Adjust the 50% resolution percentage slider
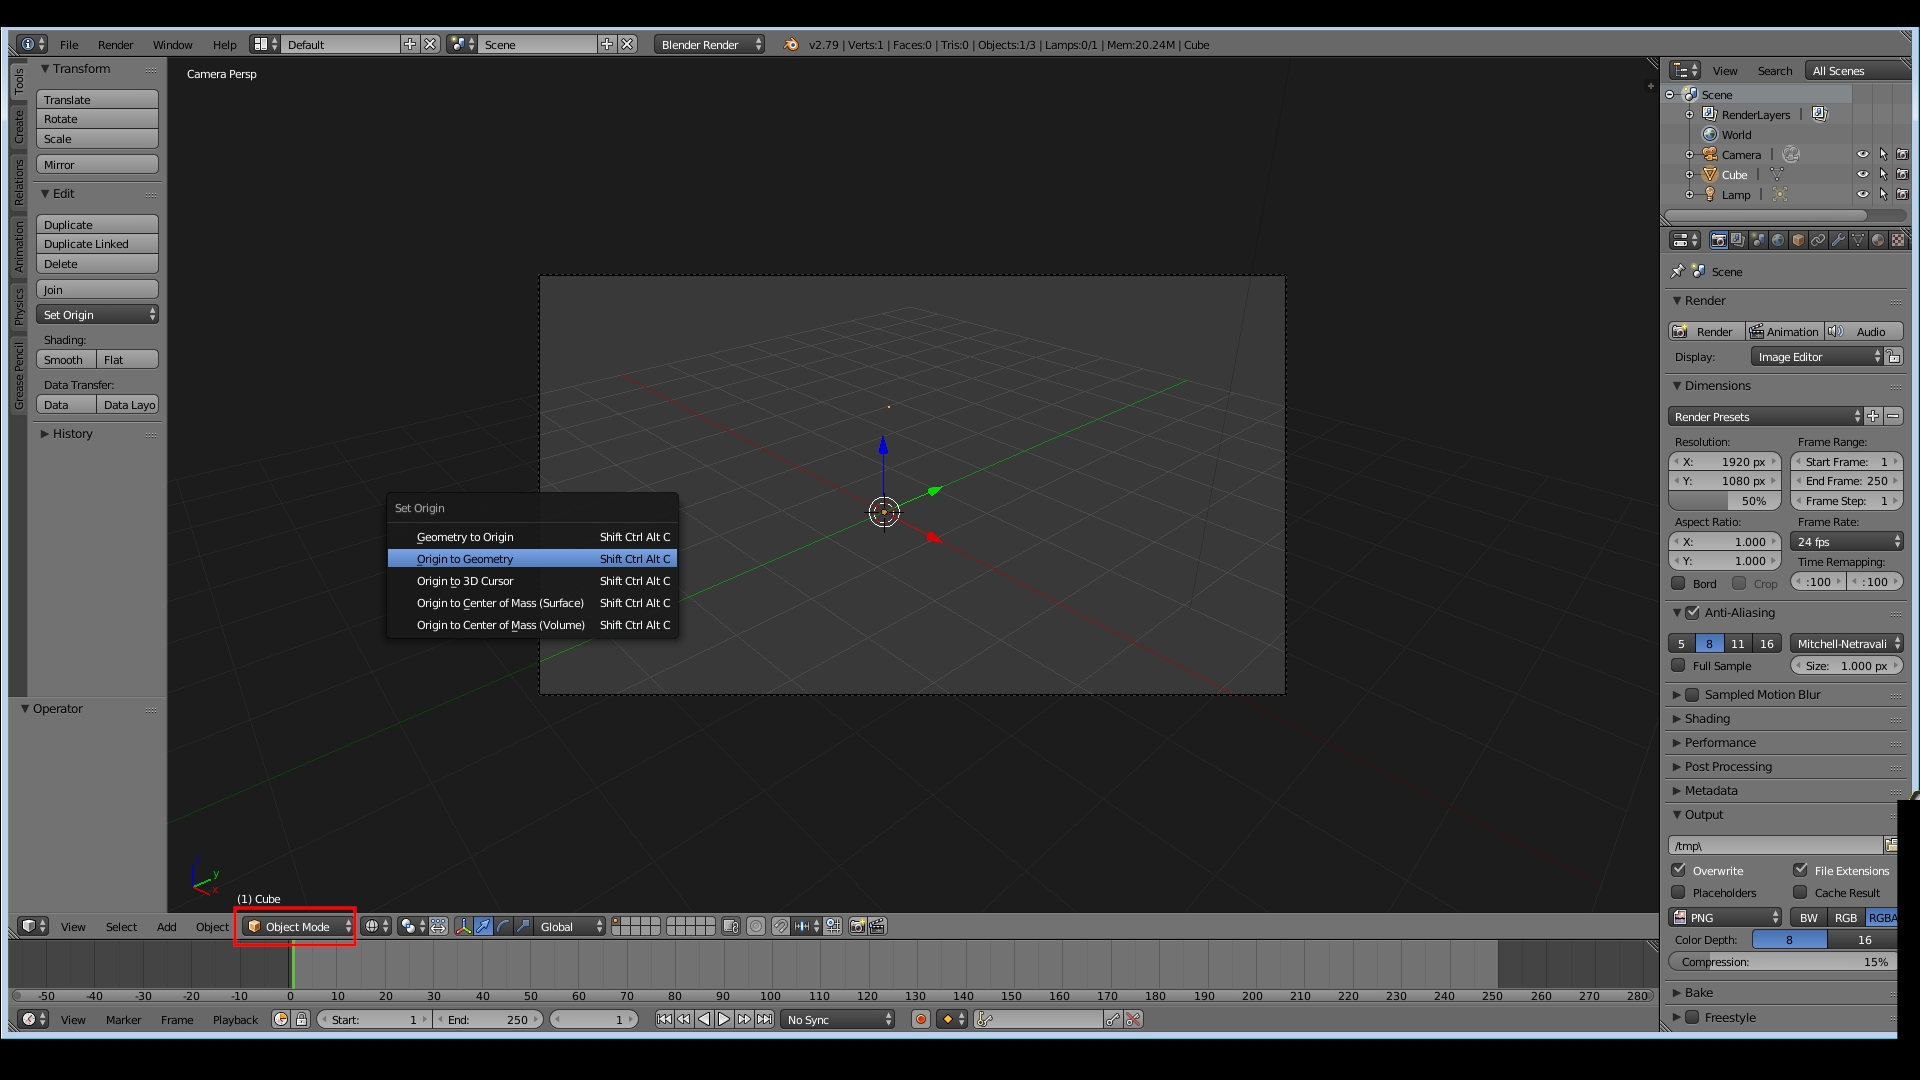Image resolution: width=1920 pixels, height=1080 pixels. (x=1725, y=500)
